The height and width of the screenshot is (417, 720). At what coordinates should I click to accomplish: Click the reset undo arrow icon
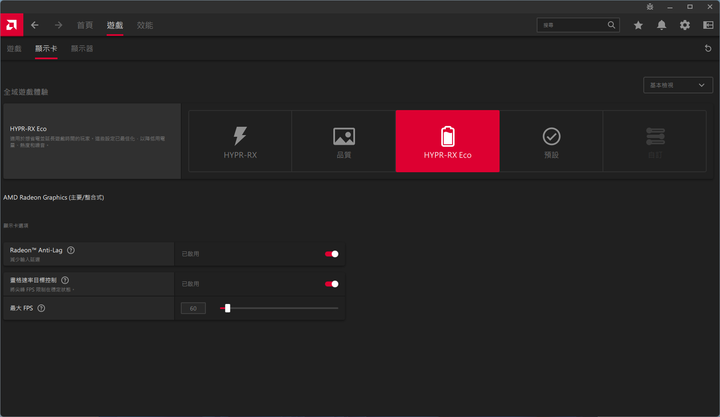(708, 48)
